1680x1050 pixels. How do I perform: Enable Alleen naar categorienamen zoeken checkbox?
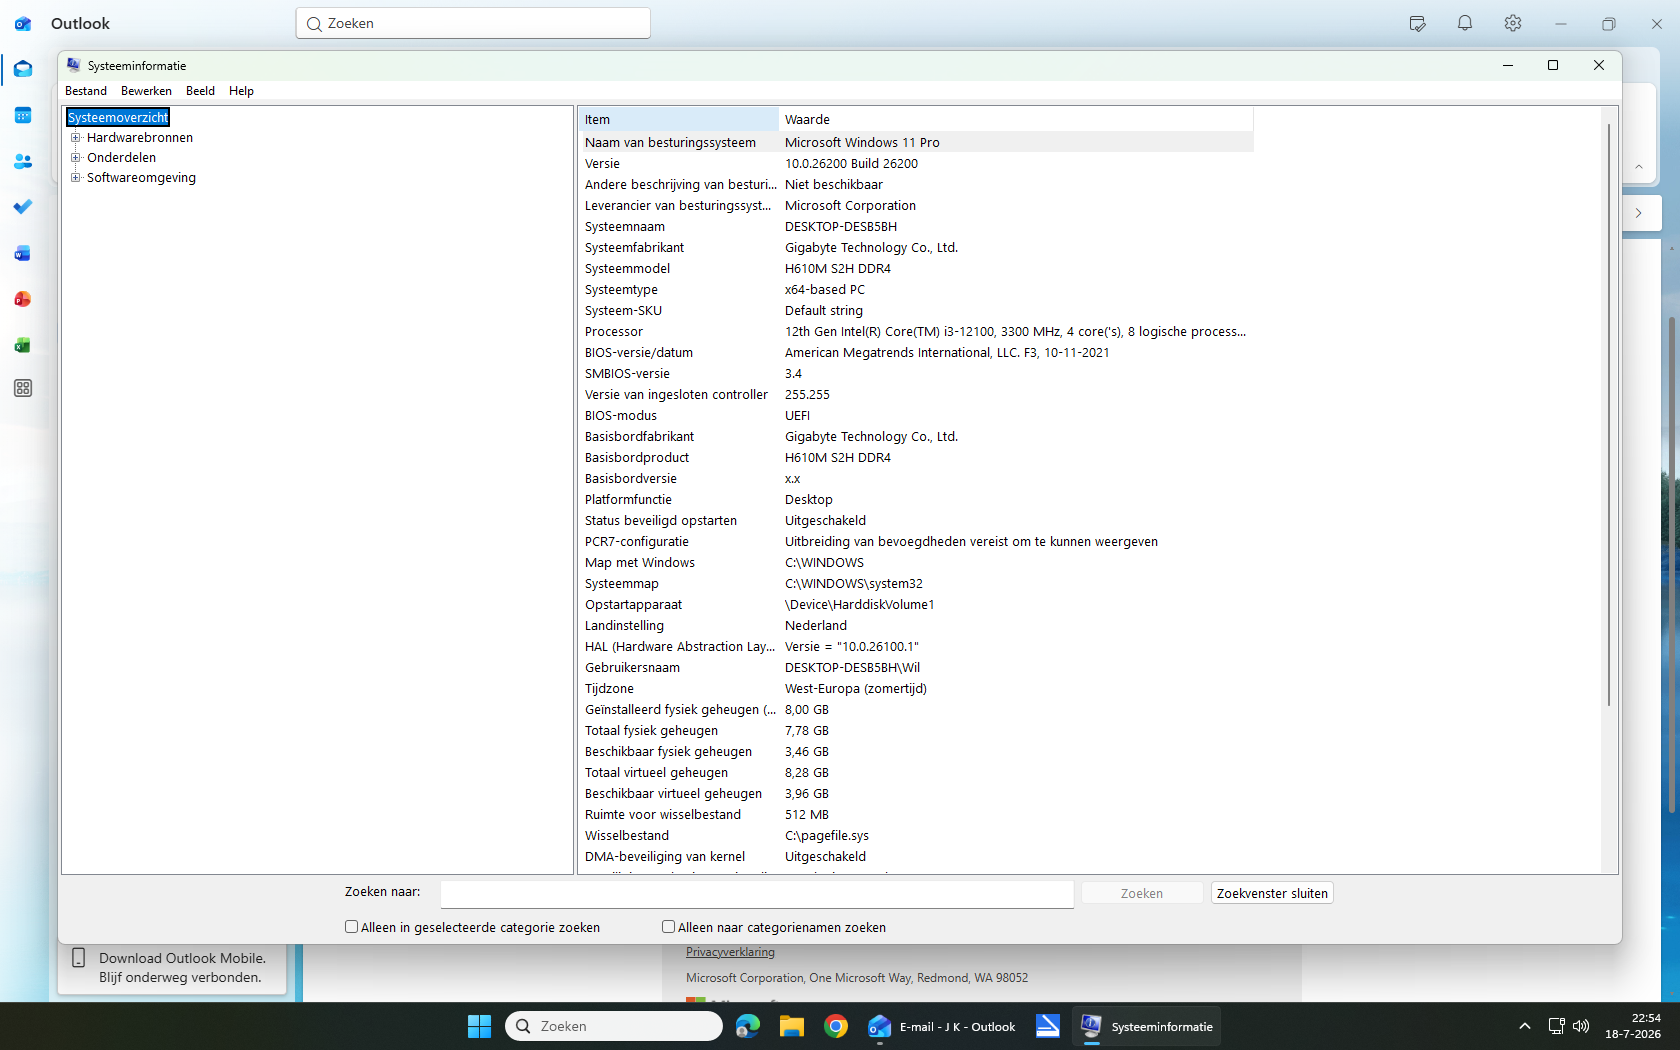[x=668, y=927]
